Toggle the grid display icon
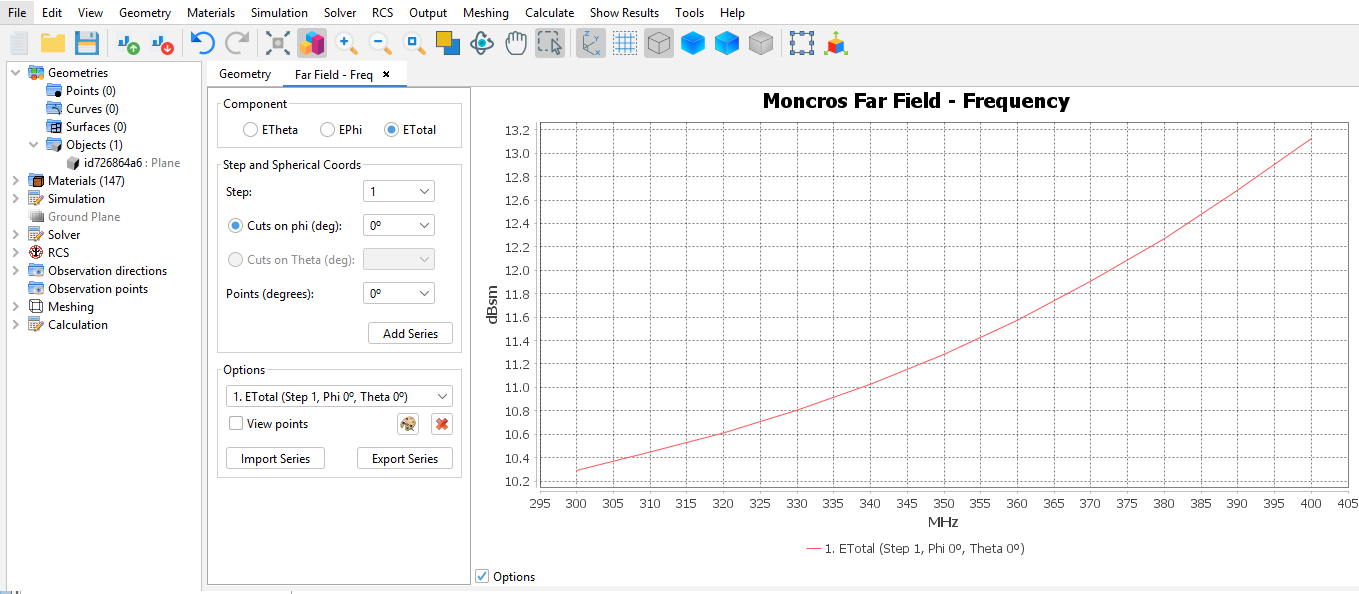Image resolution: width=1359 pixels, height=594 pixels. 625,43
